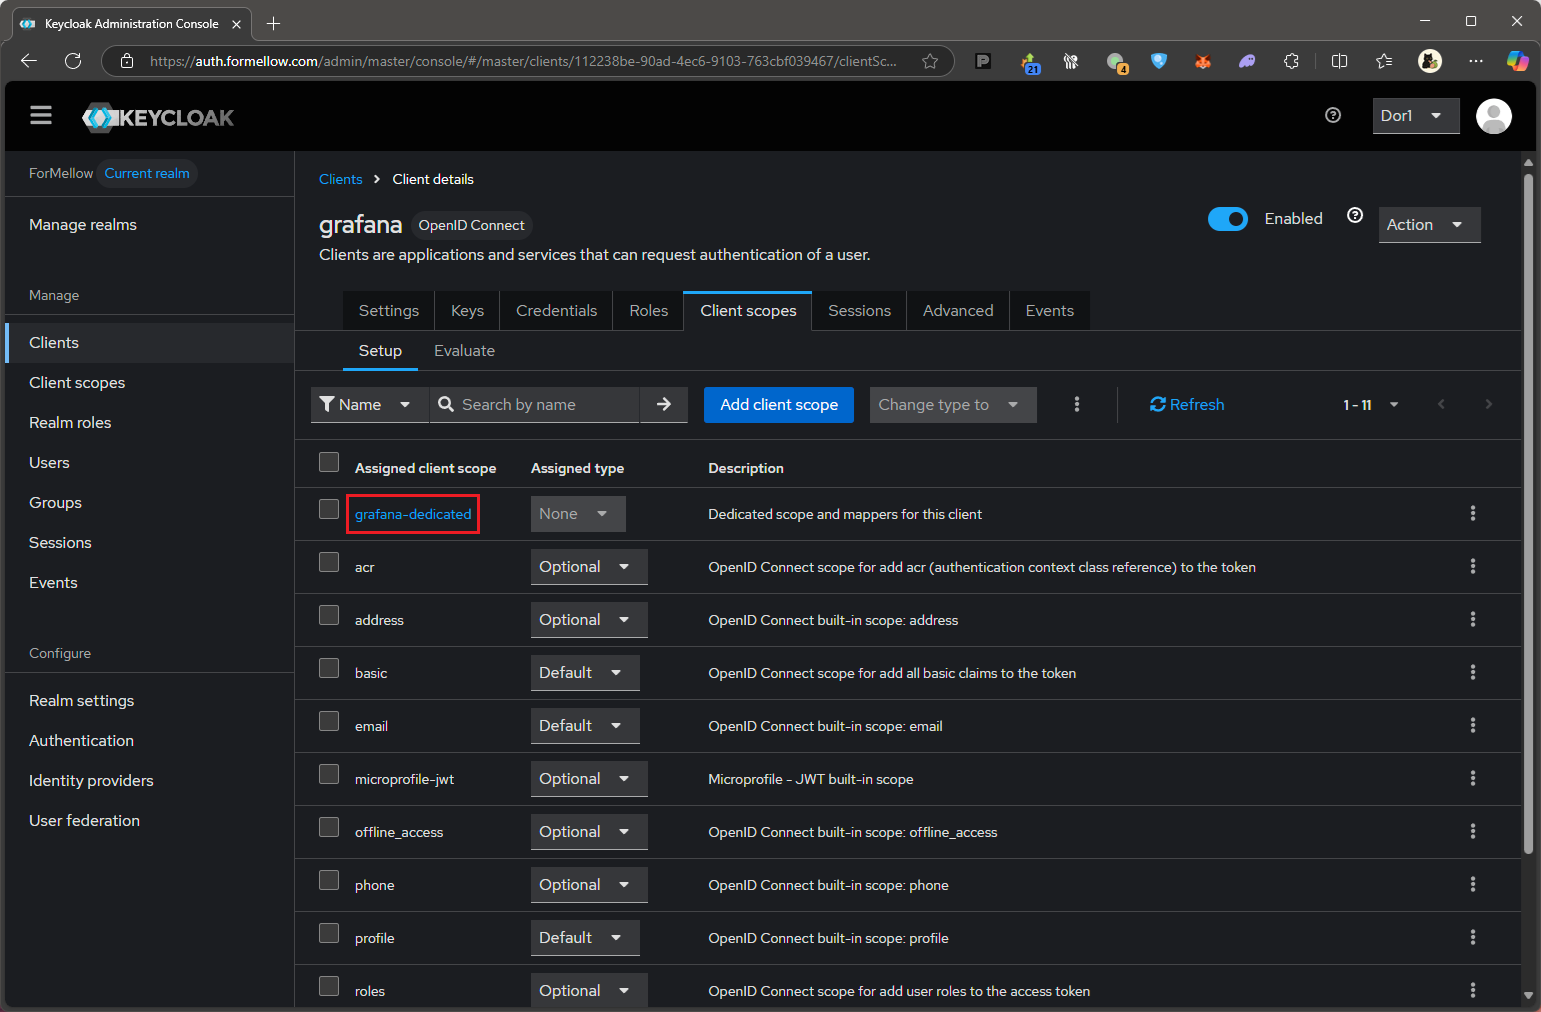Open the Copilot sidebar icon
The height and width of the screenshot is (1012, 1541).
1517,61
